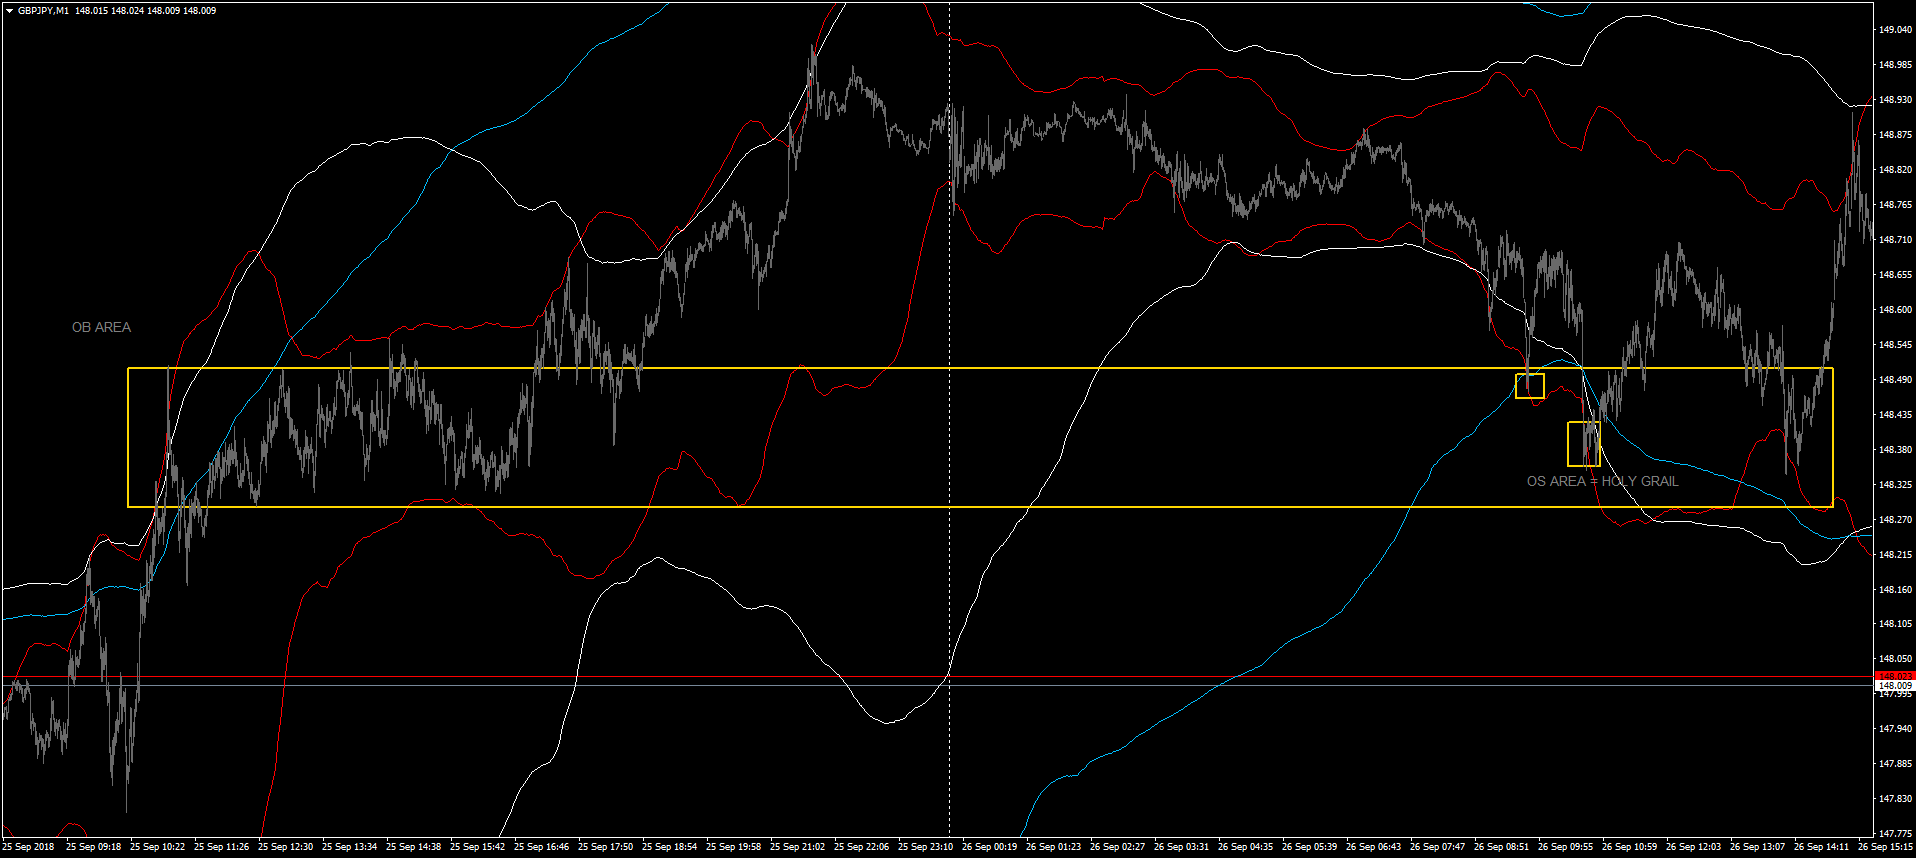1916x858 pixels.
Task: Click the 148.380 price scale label
Action: (x=1895, y=450)
